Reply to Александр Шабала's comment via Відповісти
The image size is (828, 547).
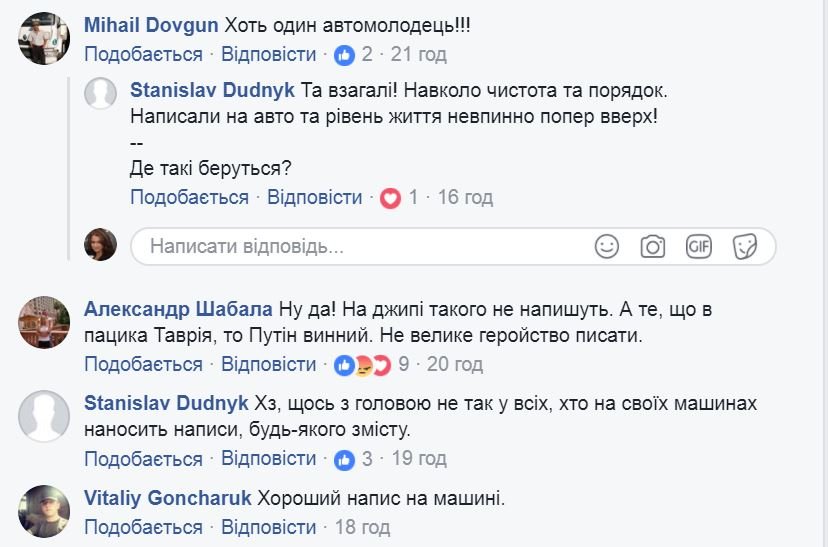[268, 364]
